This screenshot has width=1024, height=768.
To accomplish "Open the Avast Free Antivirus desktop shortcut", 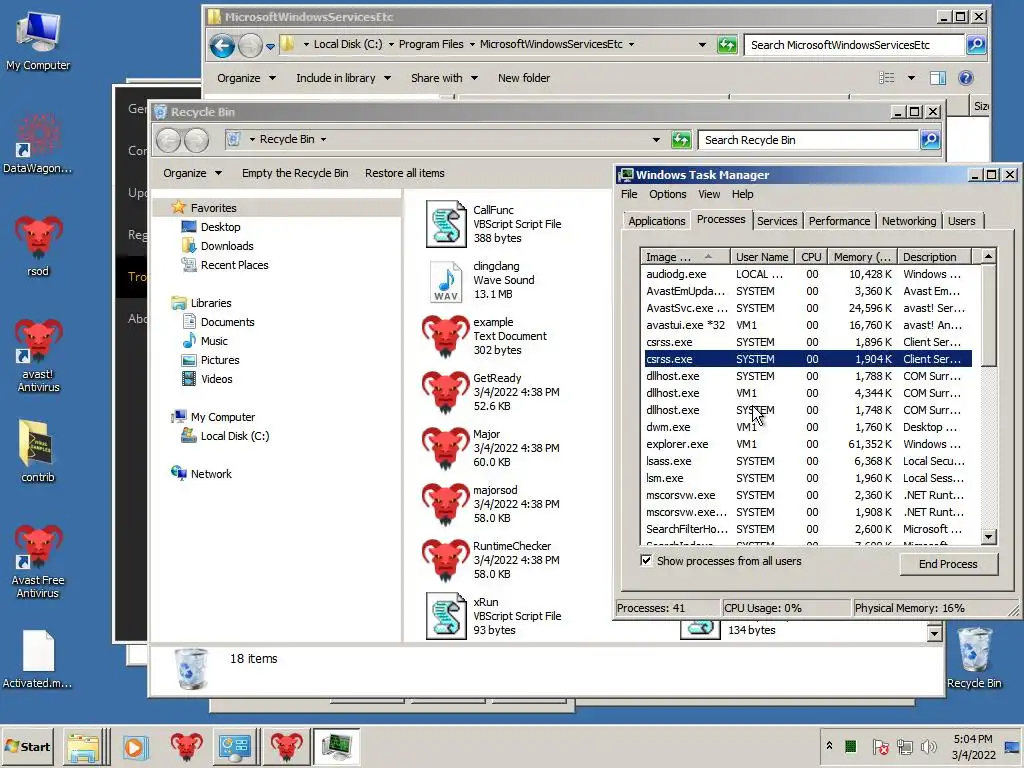I will click(38, 562).
